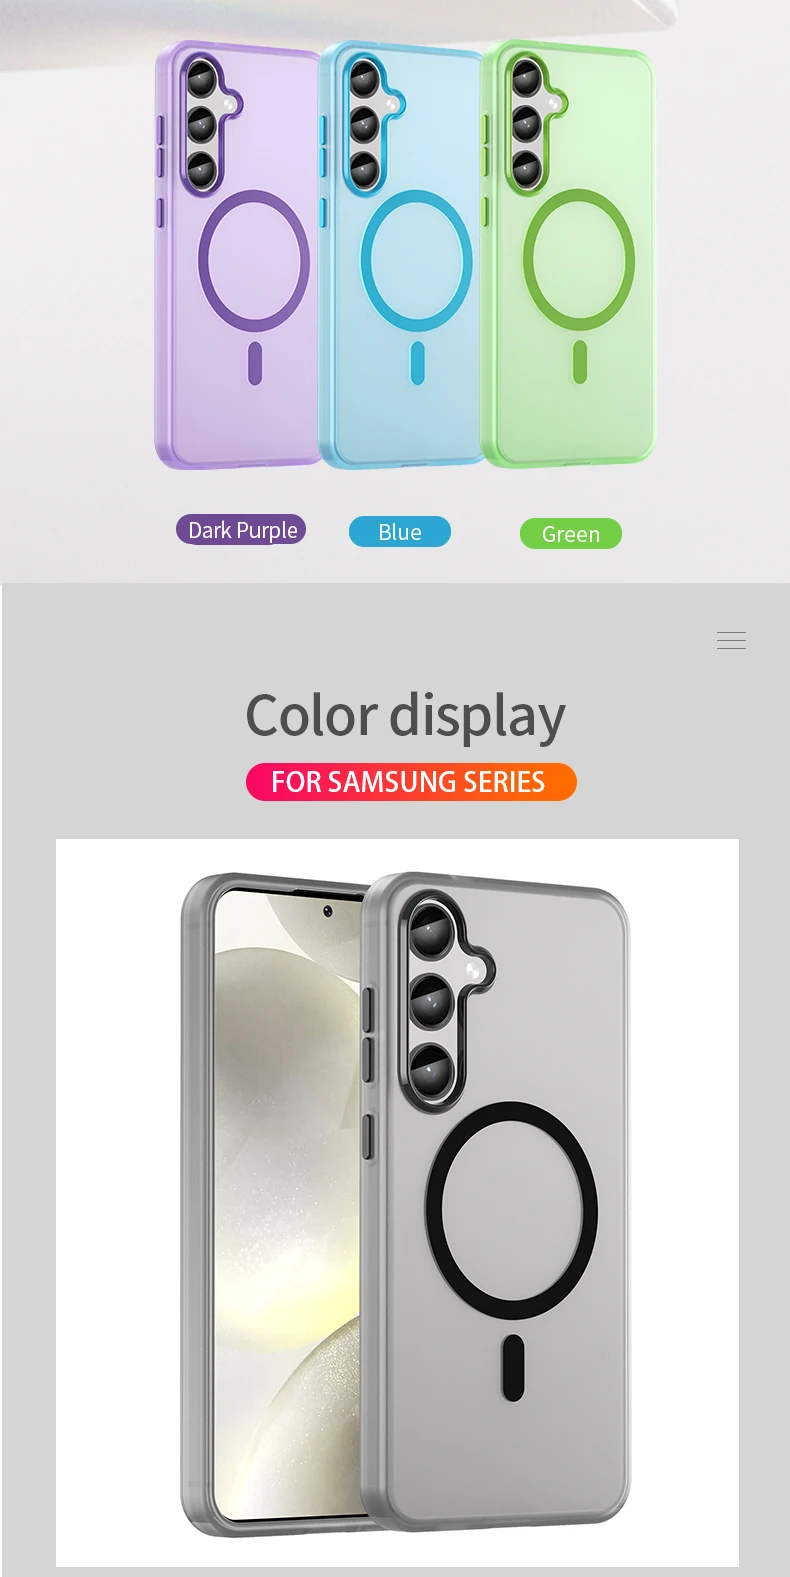The height and width of the screenshot is (1577, 790).
Task: Click the purple magnetic ring on case
Action: [x=254, y=261]
